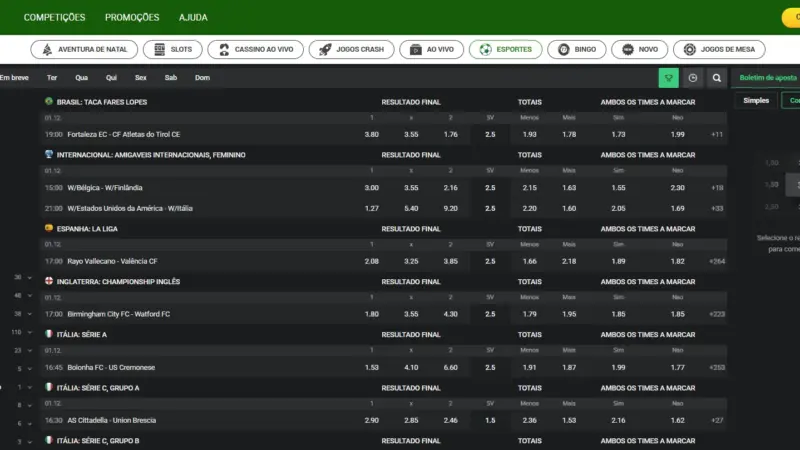Select the Sex day tab
This screenshot has height=450, width=800.
(x=141, y=78)
